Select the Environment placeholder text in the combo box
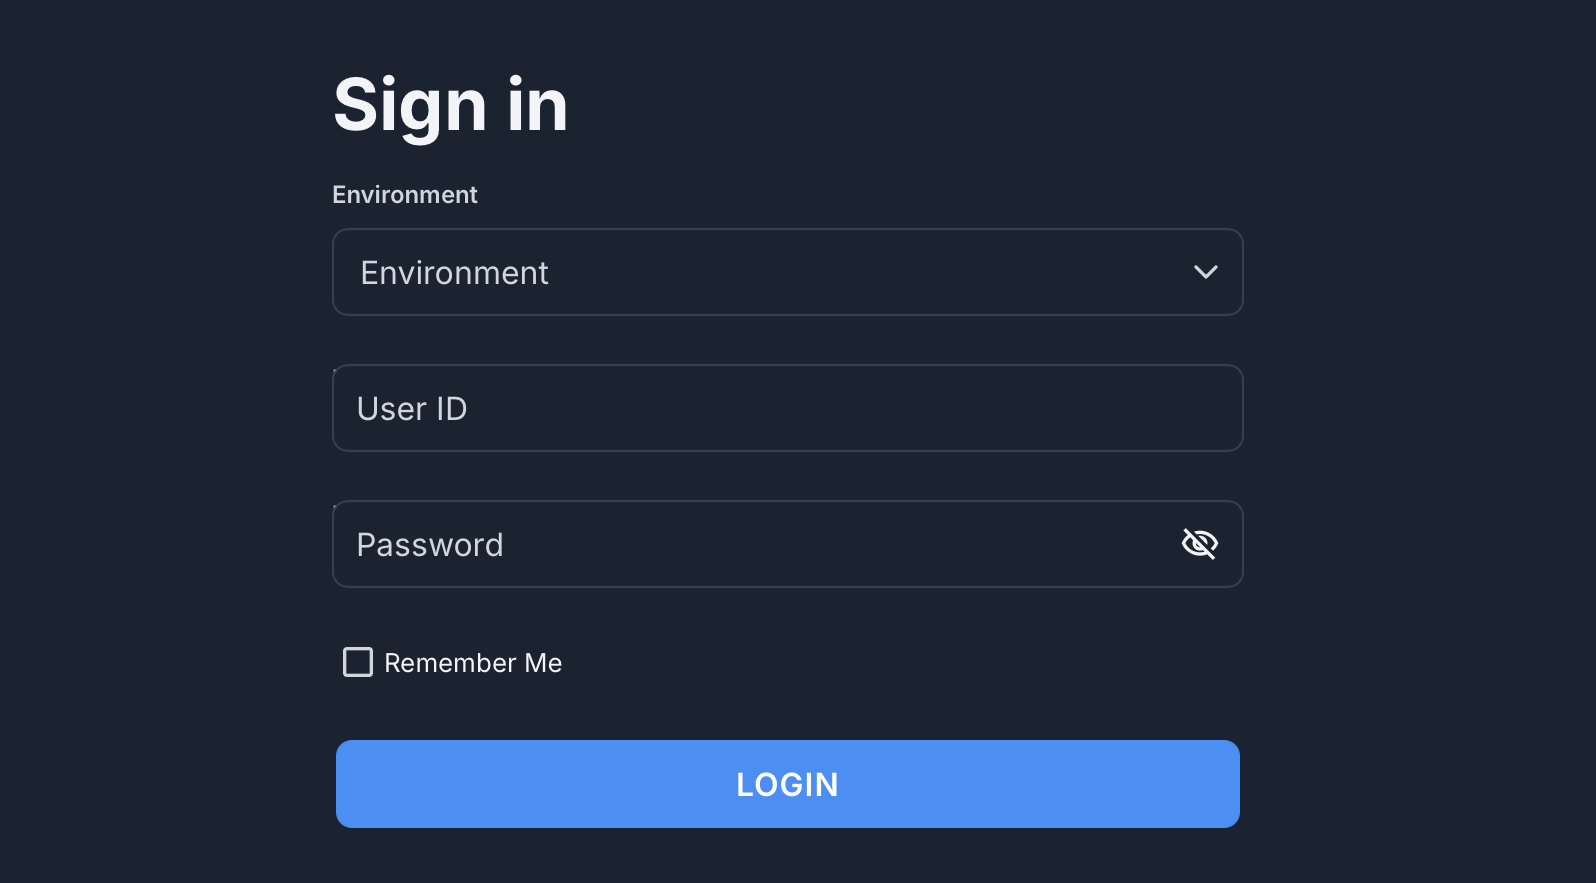 (x=455, y=273)
